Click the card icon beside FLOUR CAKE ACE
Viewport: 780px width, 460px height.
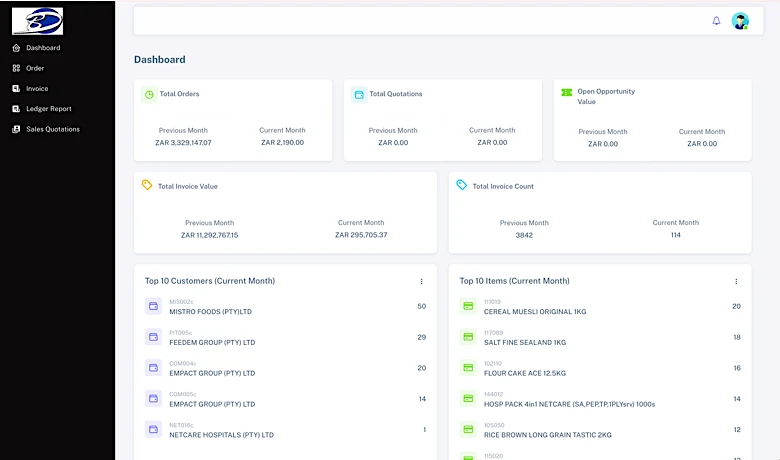click(x=468, y=368)
